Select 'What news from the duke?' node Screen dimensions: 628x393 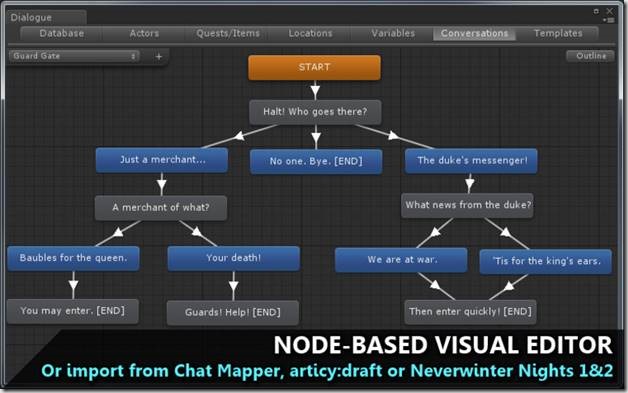click(x=467, y=205)
